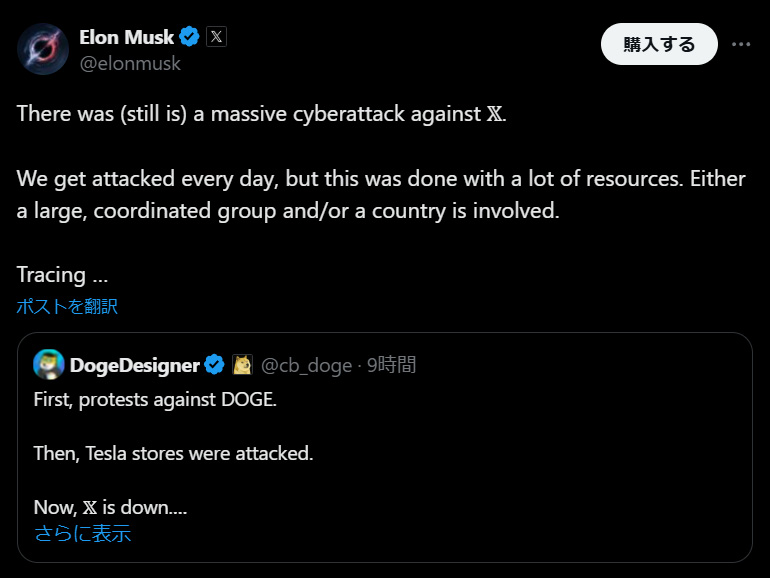Click the X affiliation badge next to Elon Musk
The image size is (770, 578).
coord(216,37)
